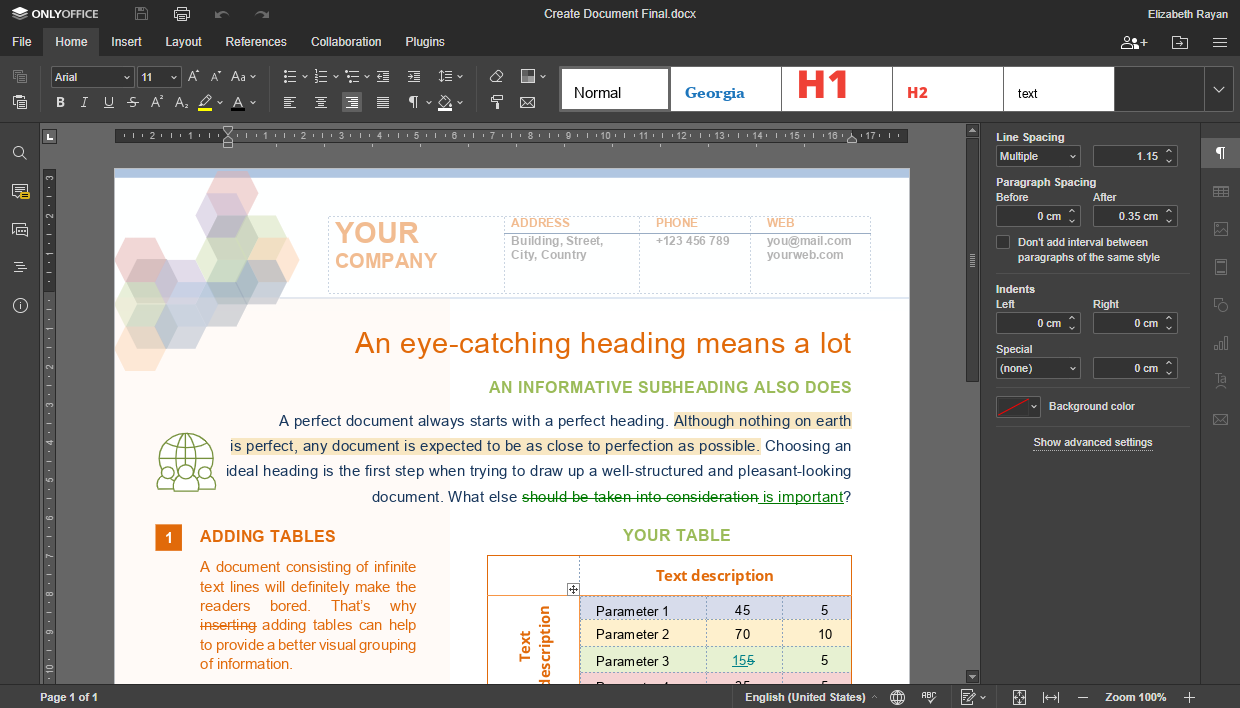Open the Text Art settings panel
The image size is (1240, 708).
1219,380
